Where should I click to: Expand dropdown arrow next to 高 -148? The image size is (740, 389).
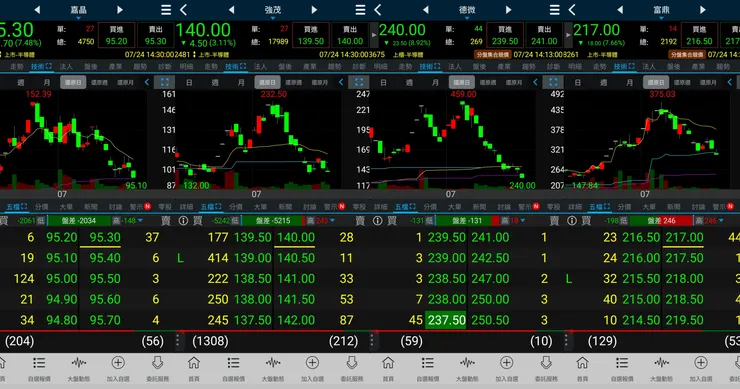[140, 220]
